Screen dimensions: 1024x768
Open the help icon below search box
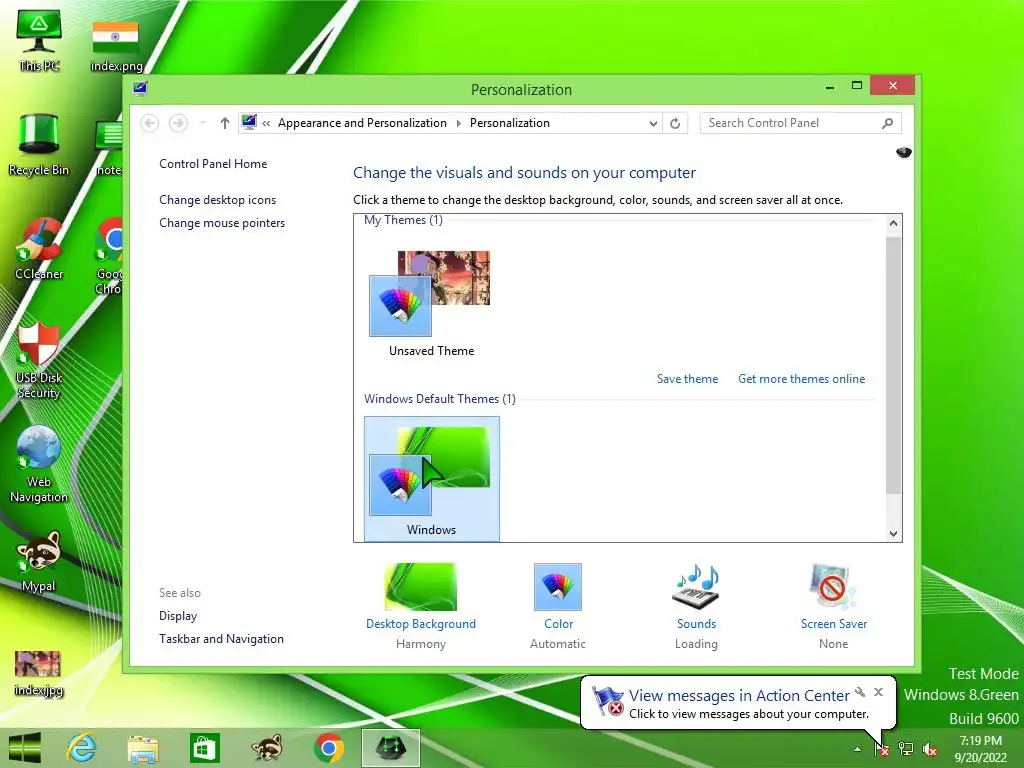[x=904, y=152]
